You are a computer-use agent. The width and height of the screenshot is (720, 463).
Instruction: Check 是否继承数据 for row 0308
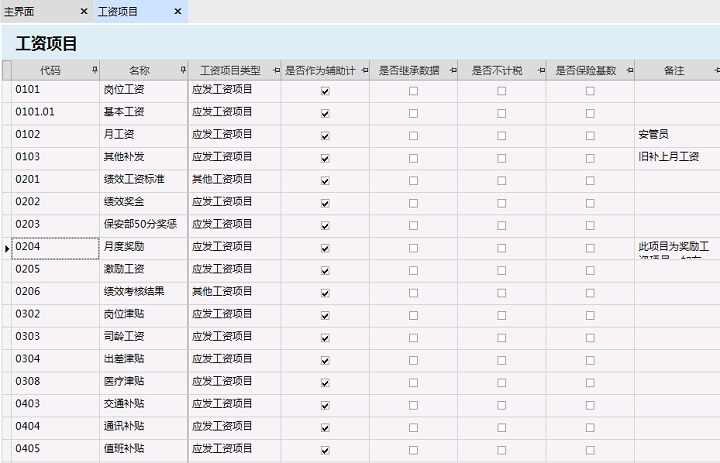coord(413,383)
